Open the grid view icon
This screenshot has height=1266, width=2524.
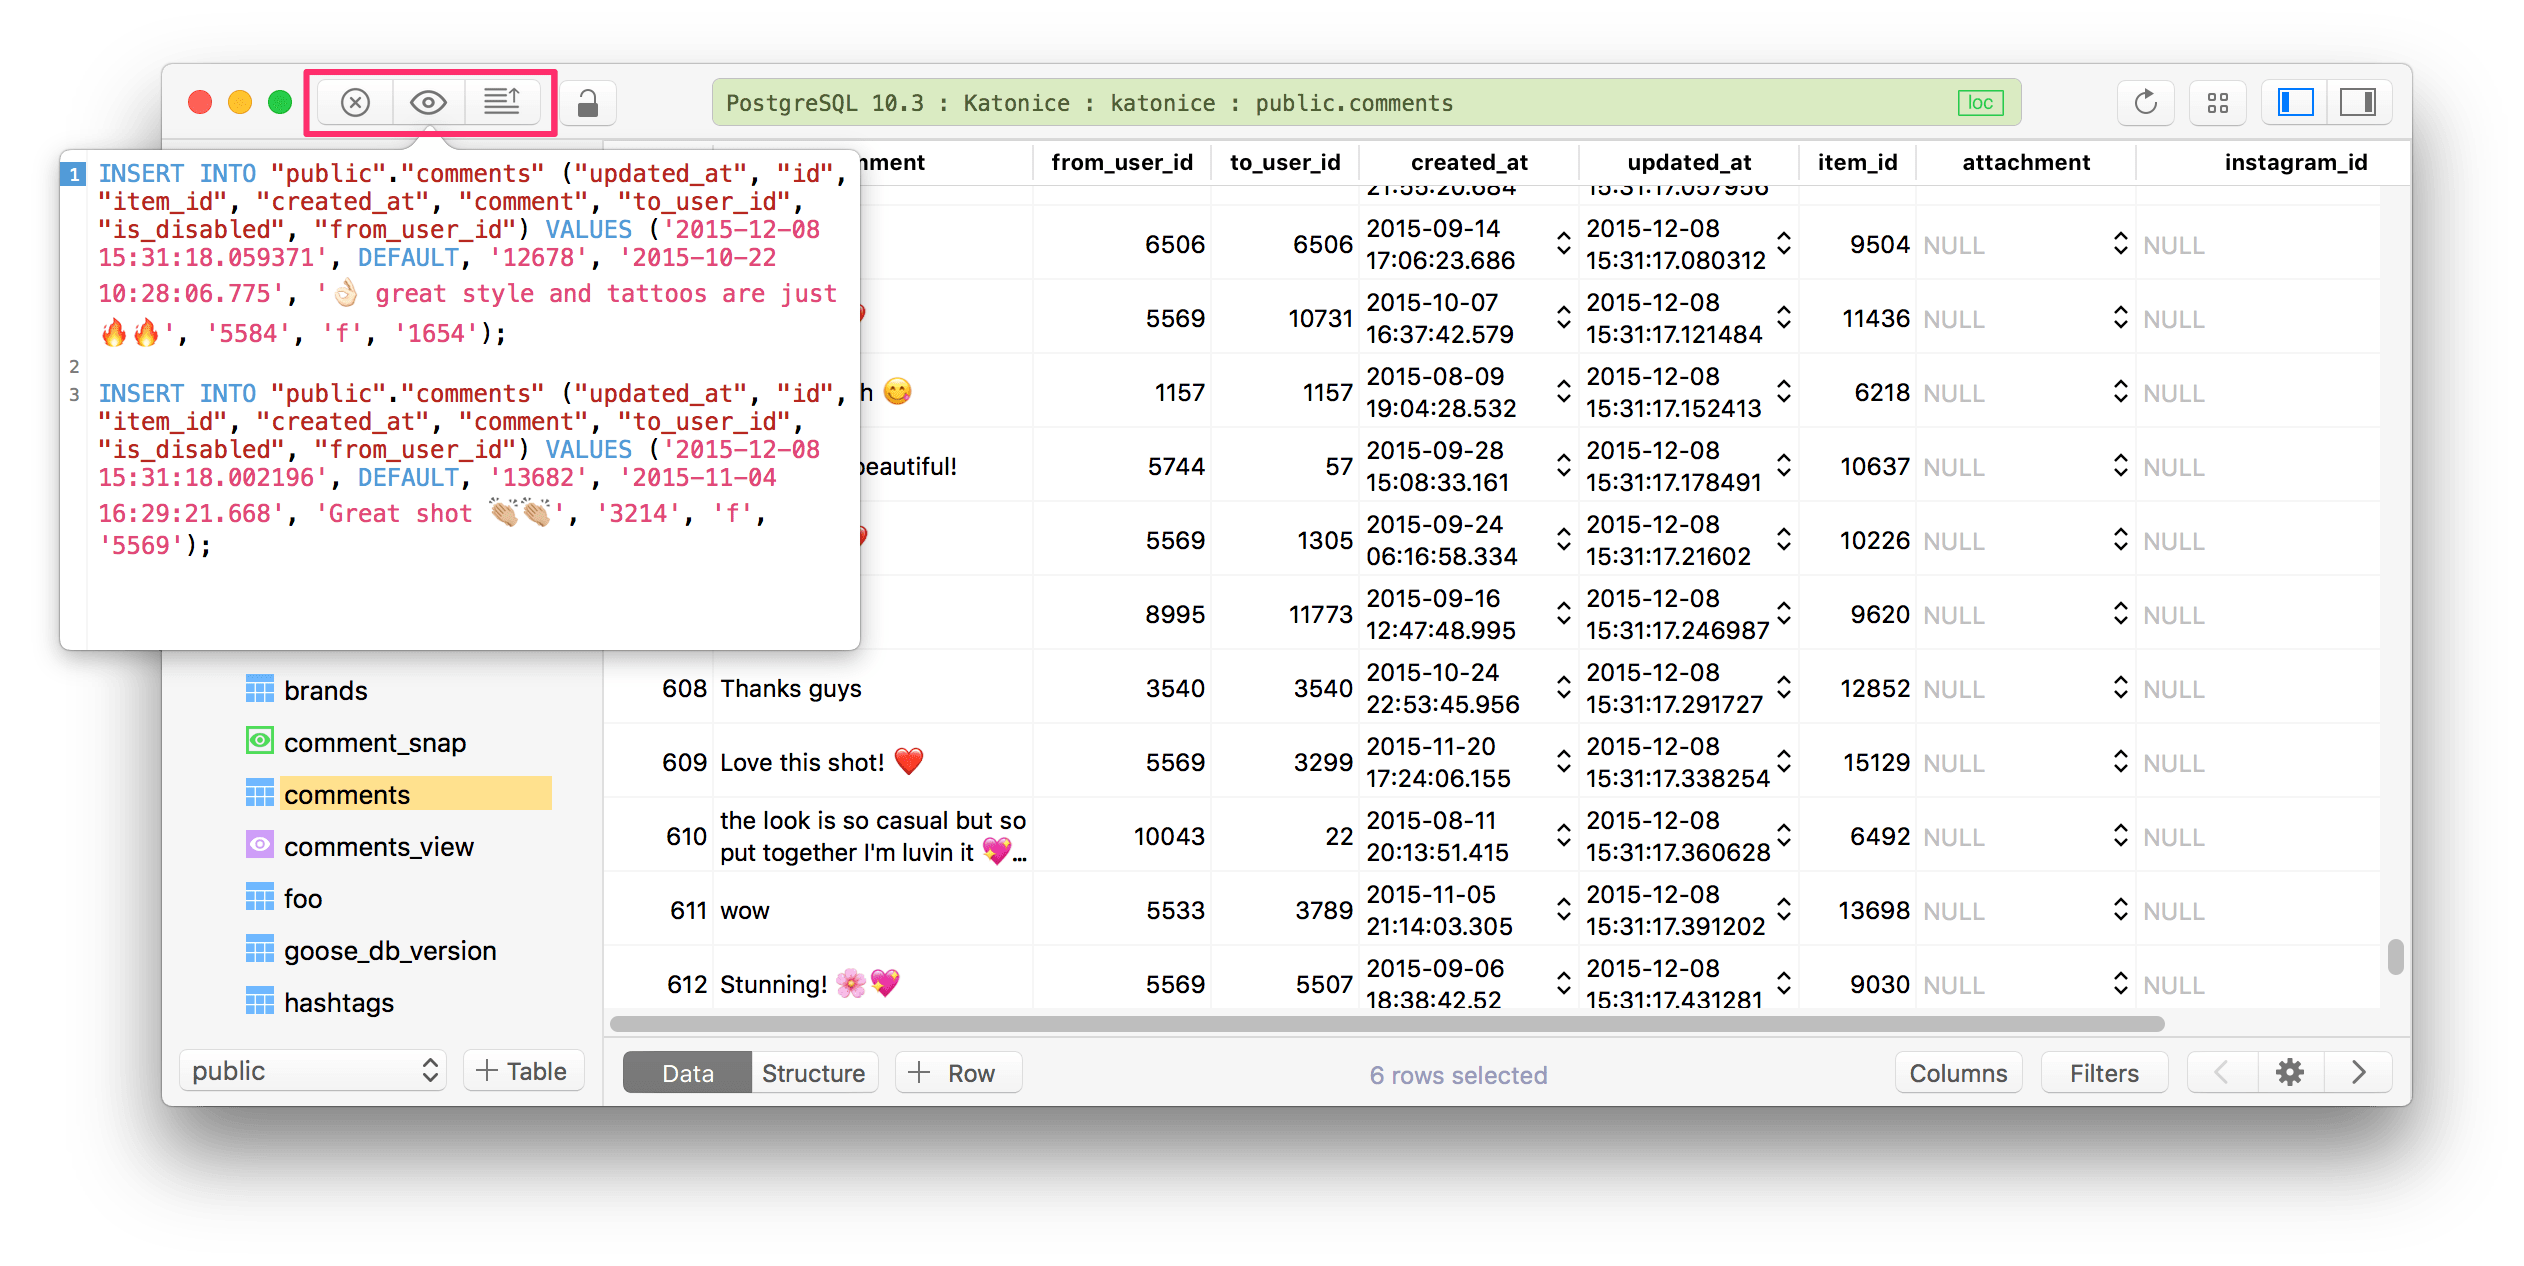[2217, 102]
